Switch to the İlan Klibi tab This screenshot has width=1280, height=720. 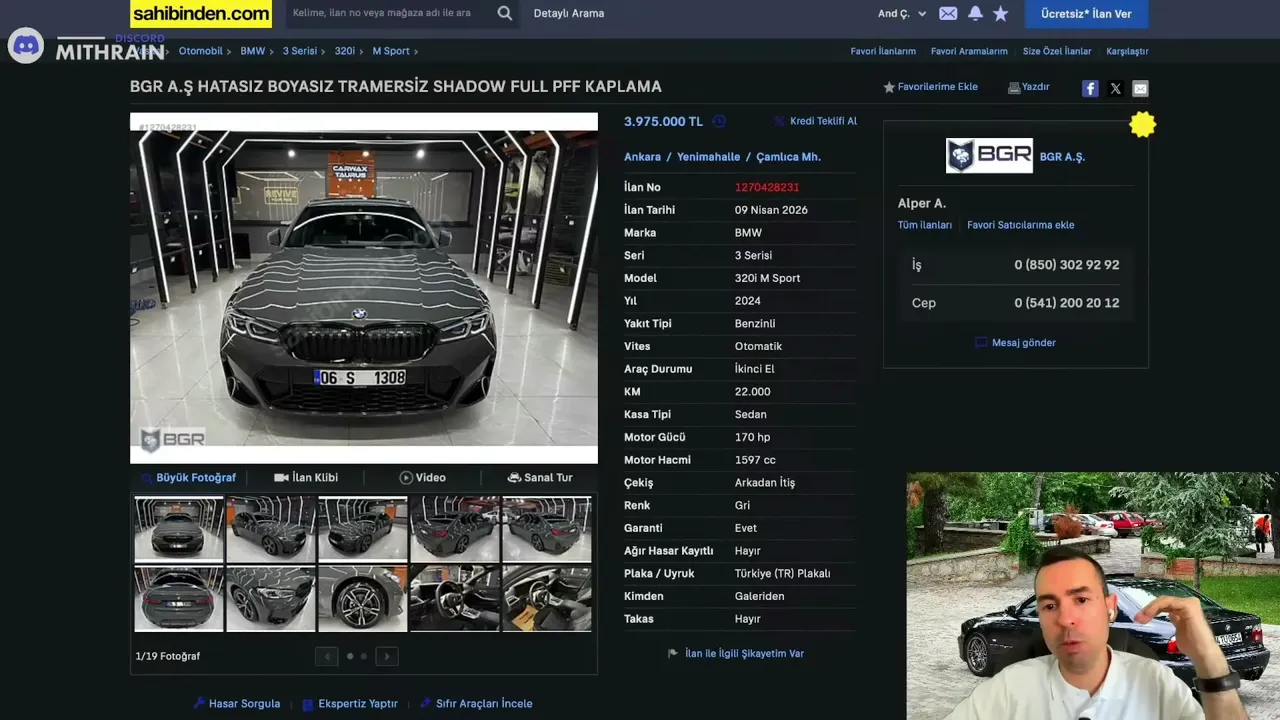click(306, 478)
